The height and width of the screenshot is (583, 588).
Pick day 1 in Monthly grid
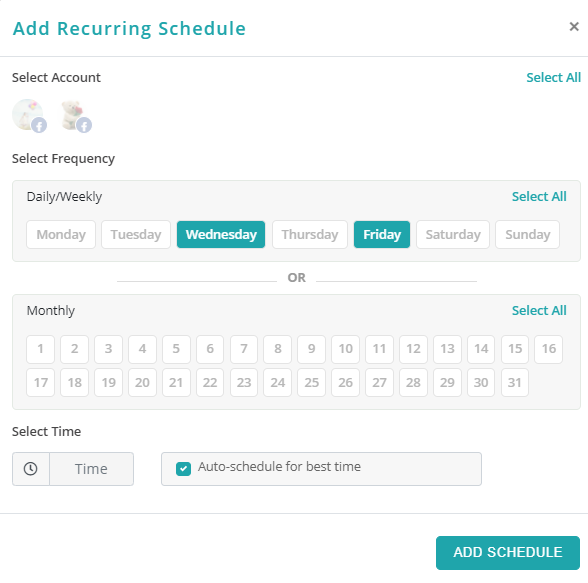pyautogui.click(x=40, y=349)
